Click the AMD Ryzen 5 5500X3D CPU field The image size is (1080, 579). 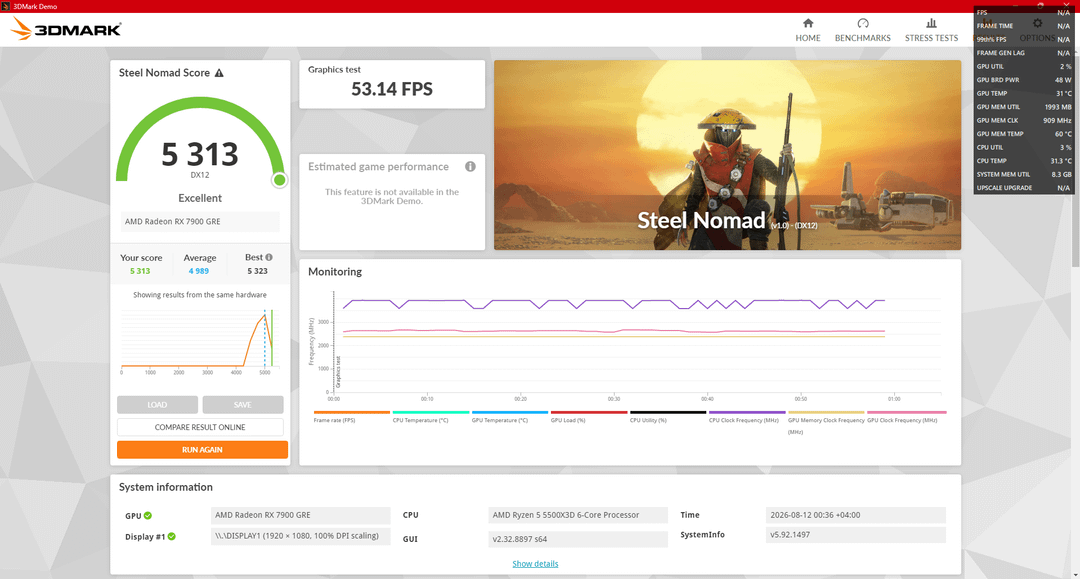(x=578, y=515)
